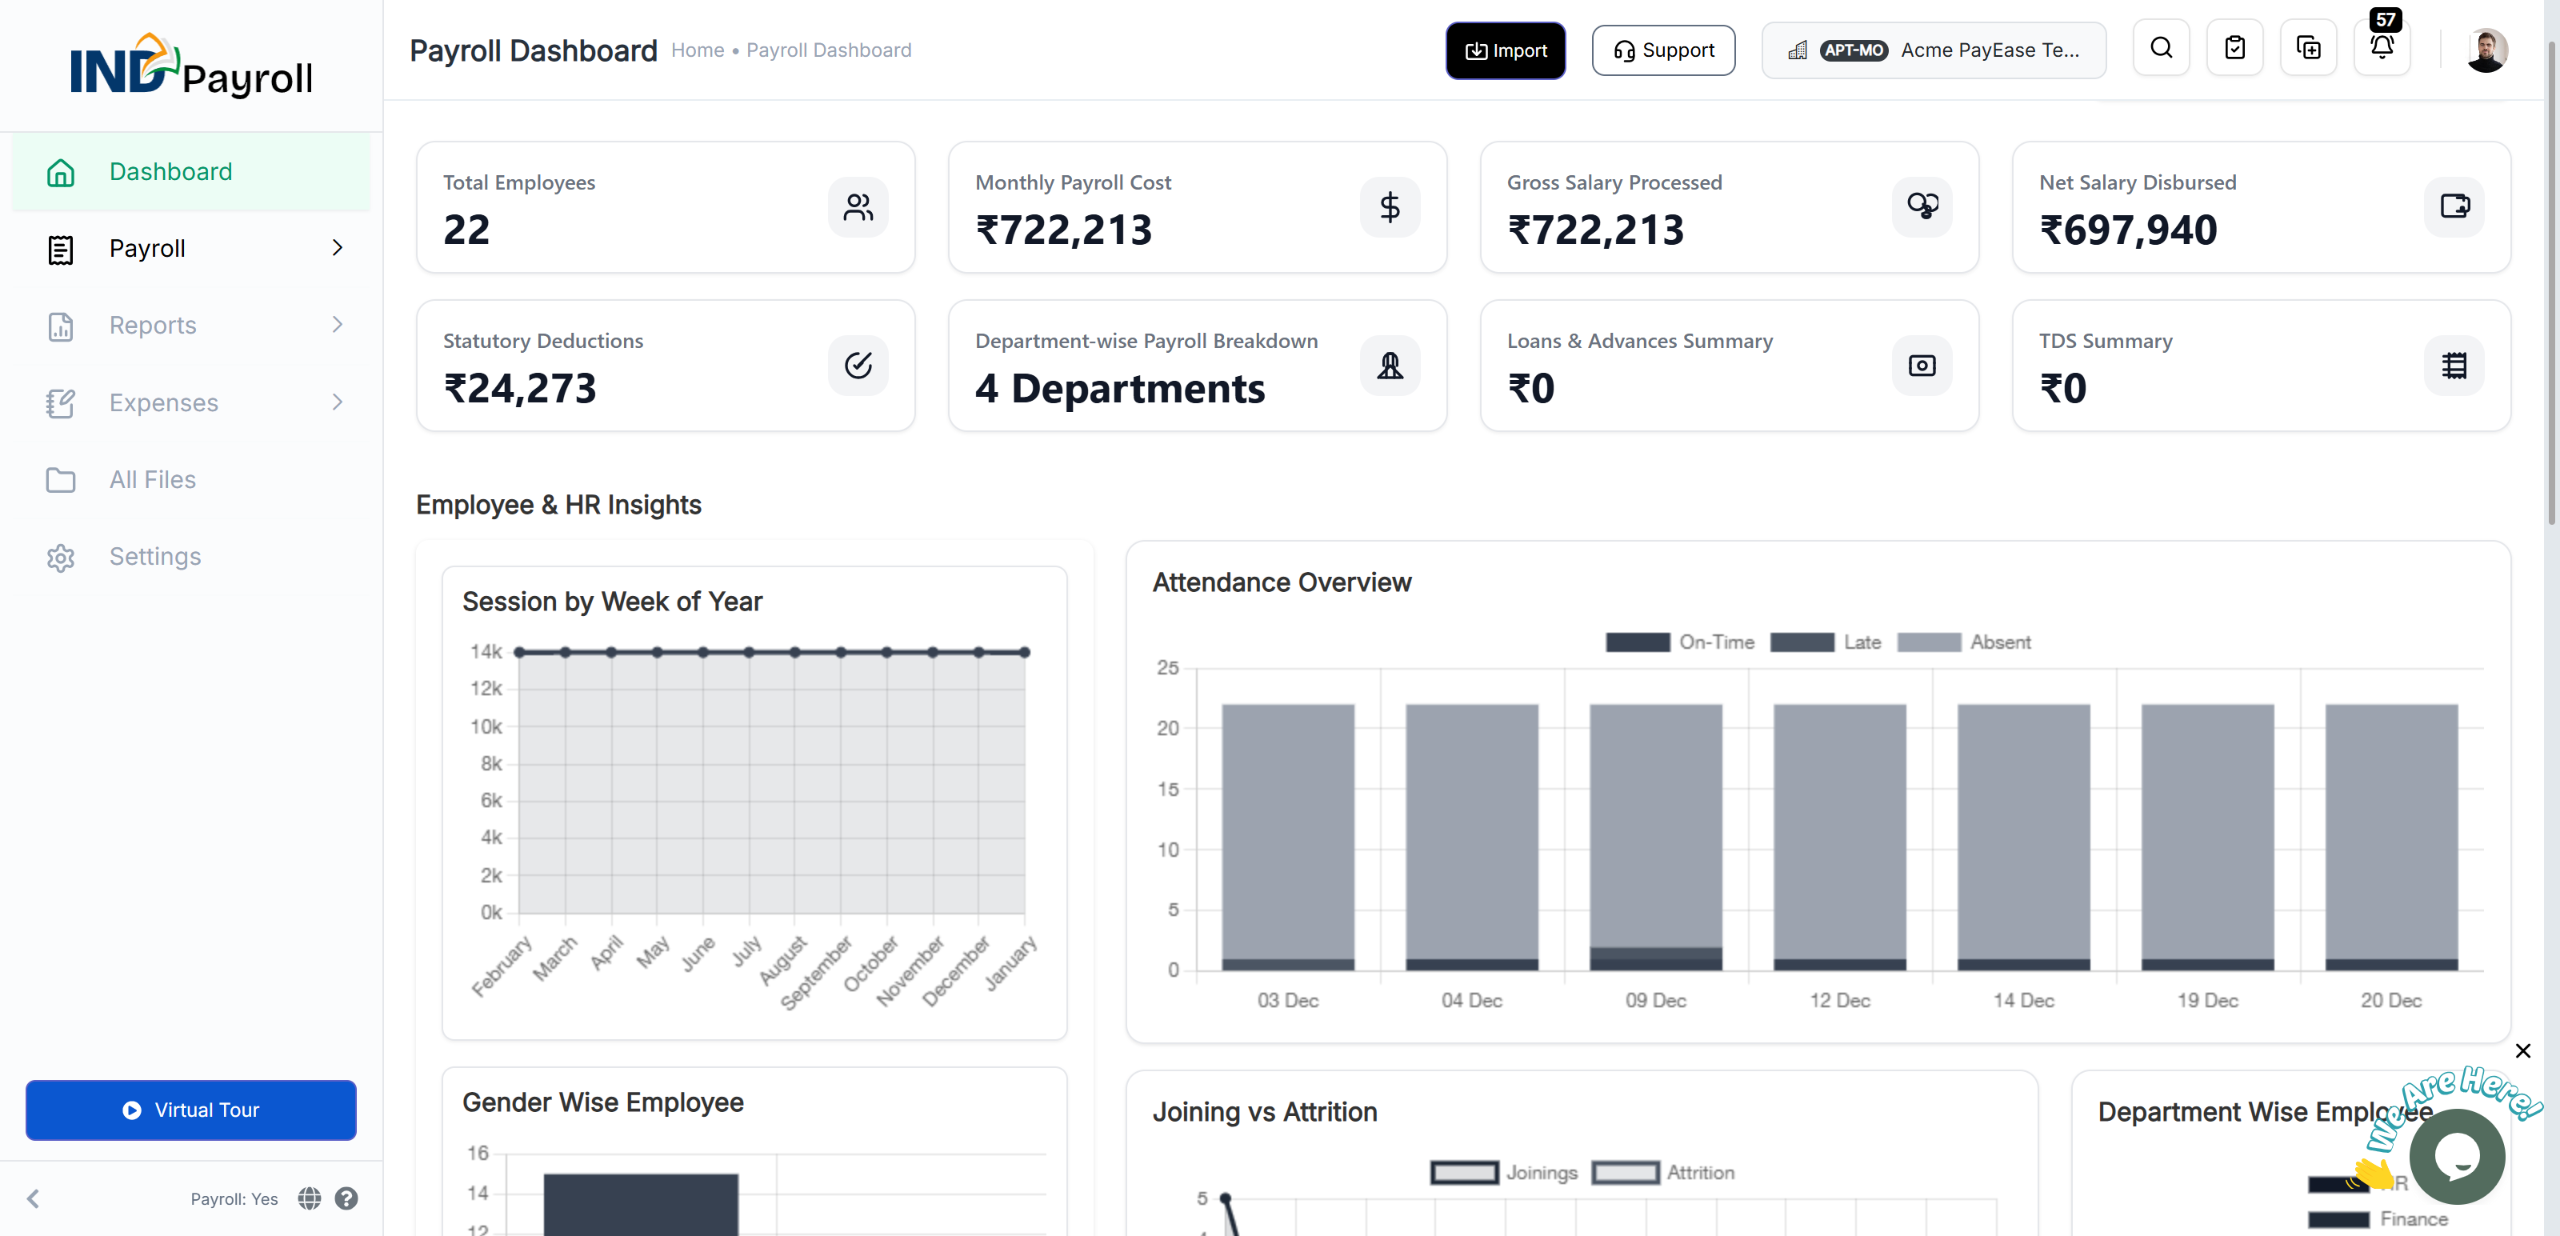Image resolution: width=2560 pixels, height=1236 pixels.
Task: Toggle the Joinings legend in Joining vs Attrition
Action: coord(1504,1172)
